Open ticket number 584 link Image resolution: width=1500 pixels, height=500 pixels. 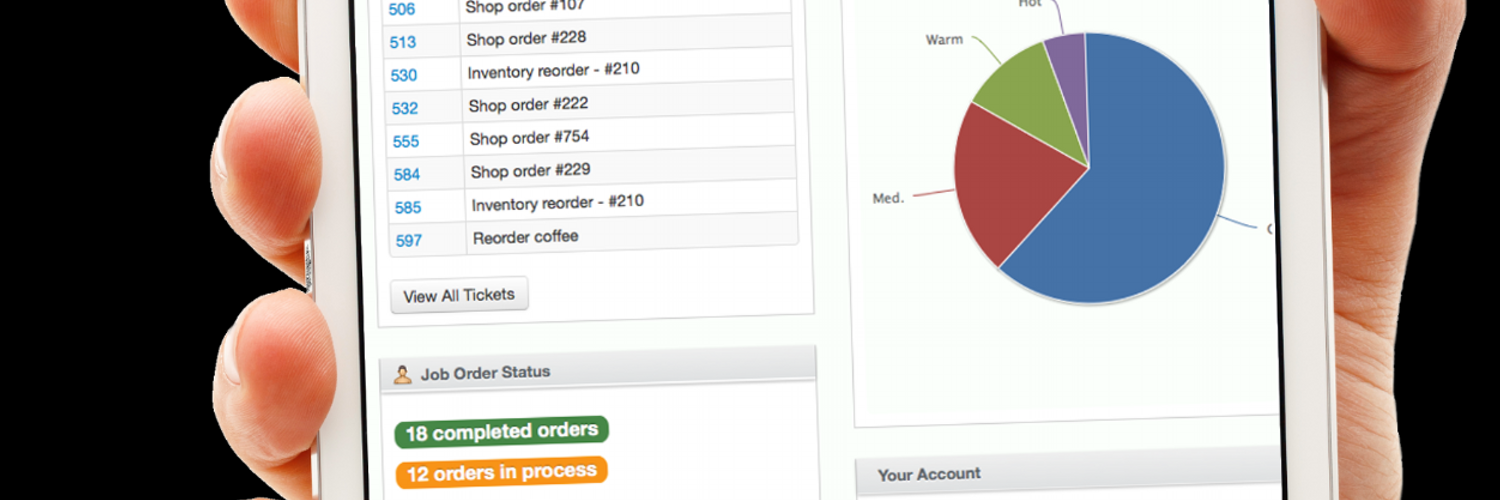407,174
